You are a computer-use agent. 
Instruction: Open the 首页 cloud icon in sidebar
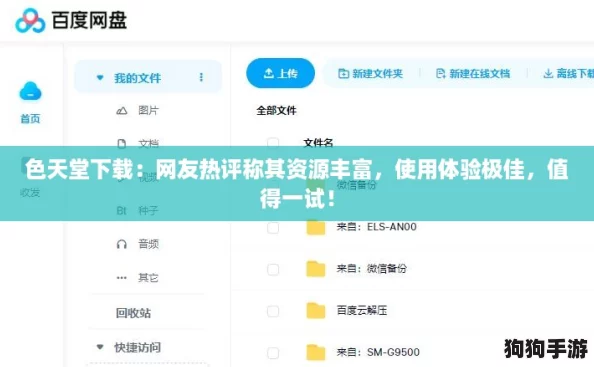pyautogui.click(x=30, y=91)
